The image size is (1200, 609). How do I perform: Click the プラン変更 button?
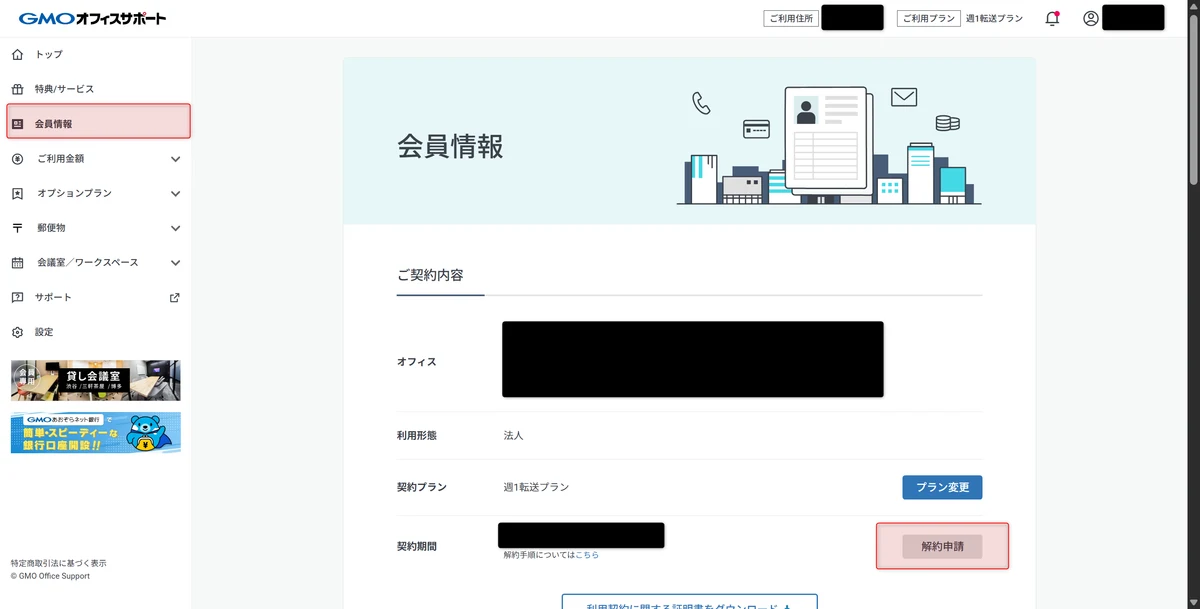click(x=942, y=487)
